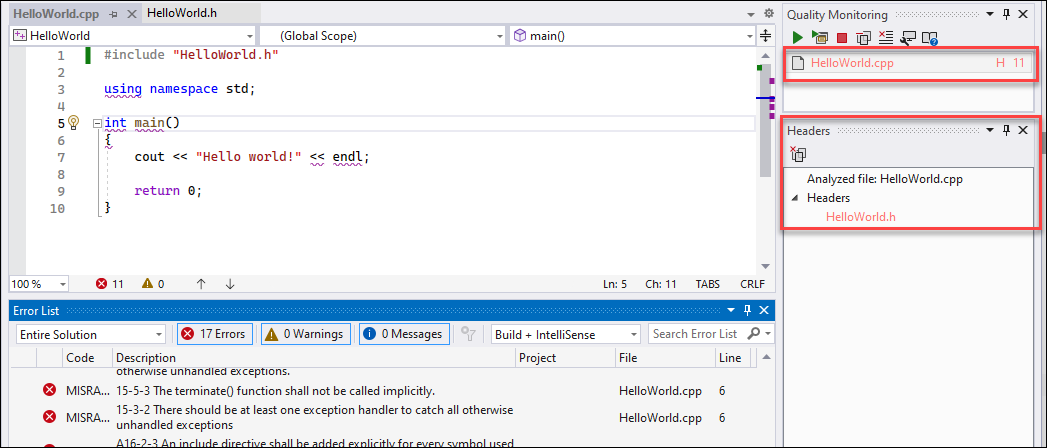Click the cube icon next to main()
The image size is (1047, 448).
click(x=520, y=36)
